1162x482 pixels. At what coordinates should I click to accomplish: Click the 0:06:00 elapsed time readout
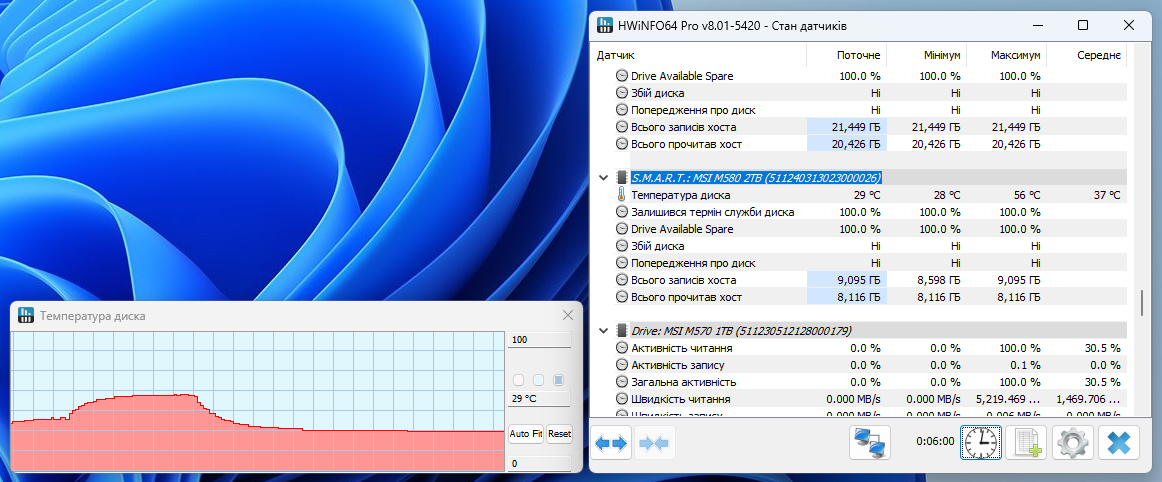934,440
